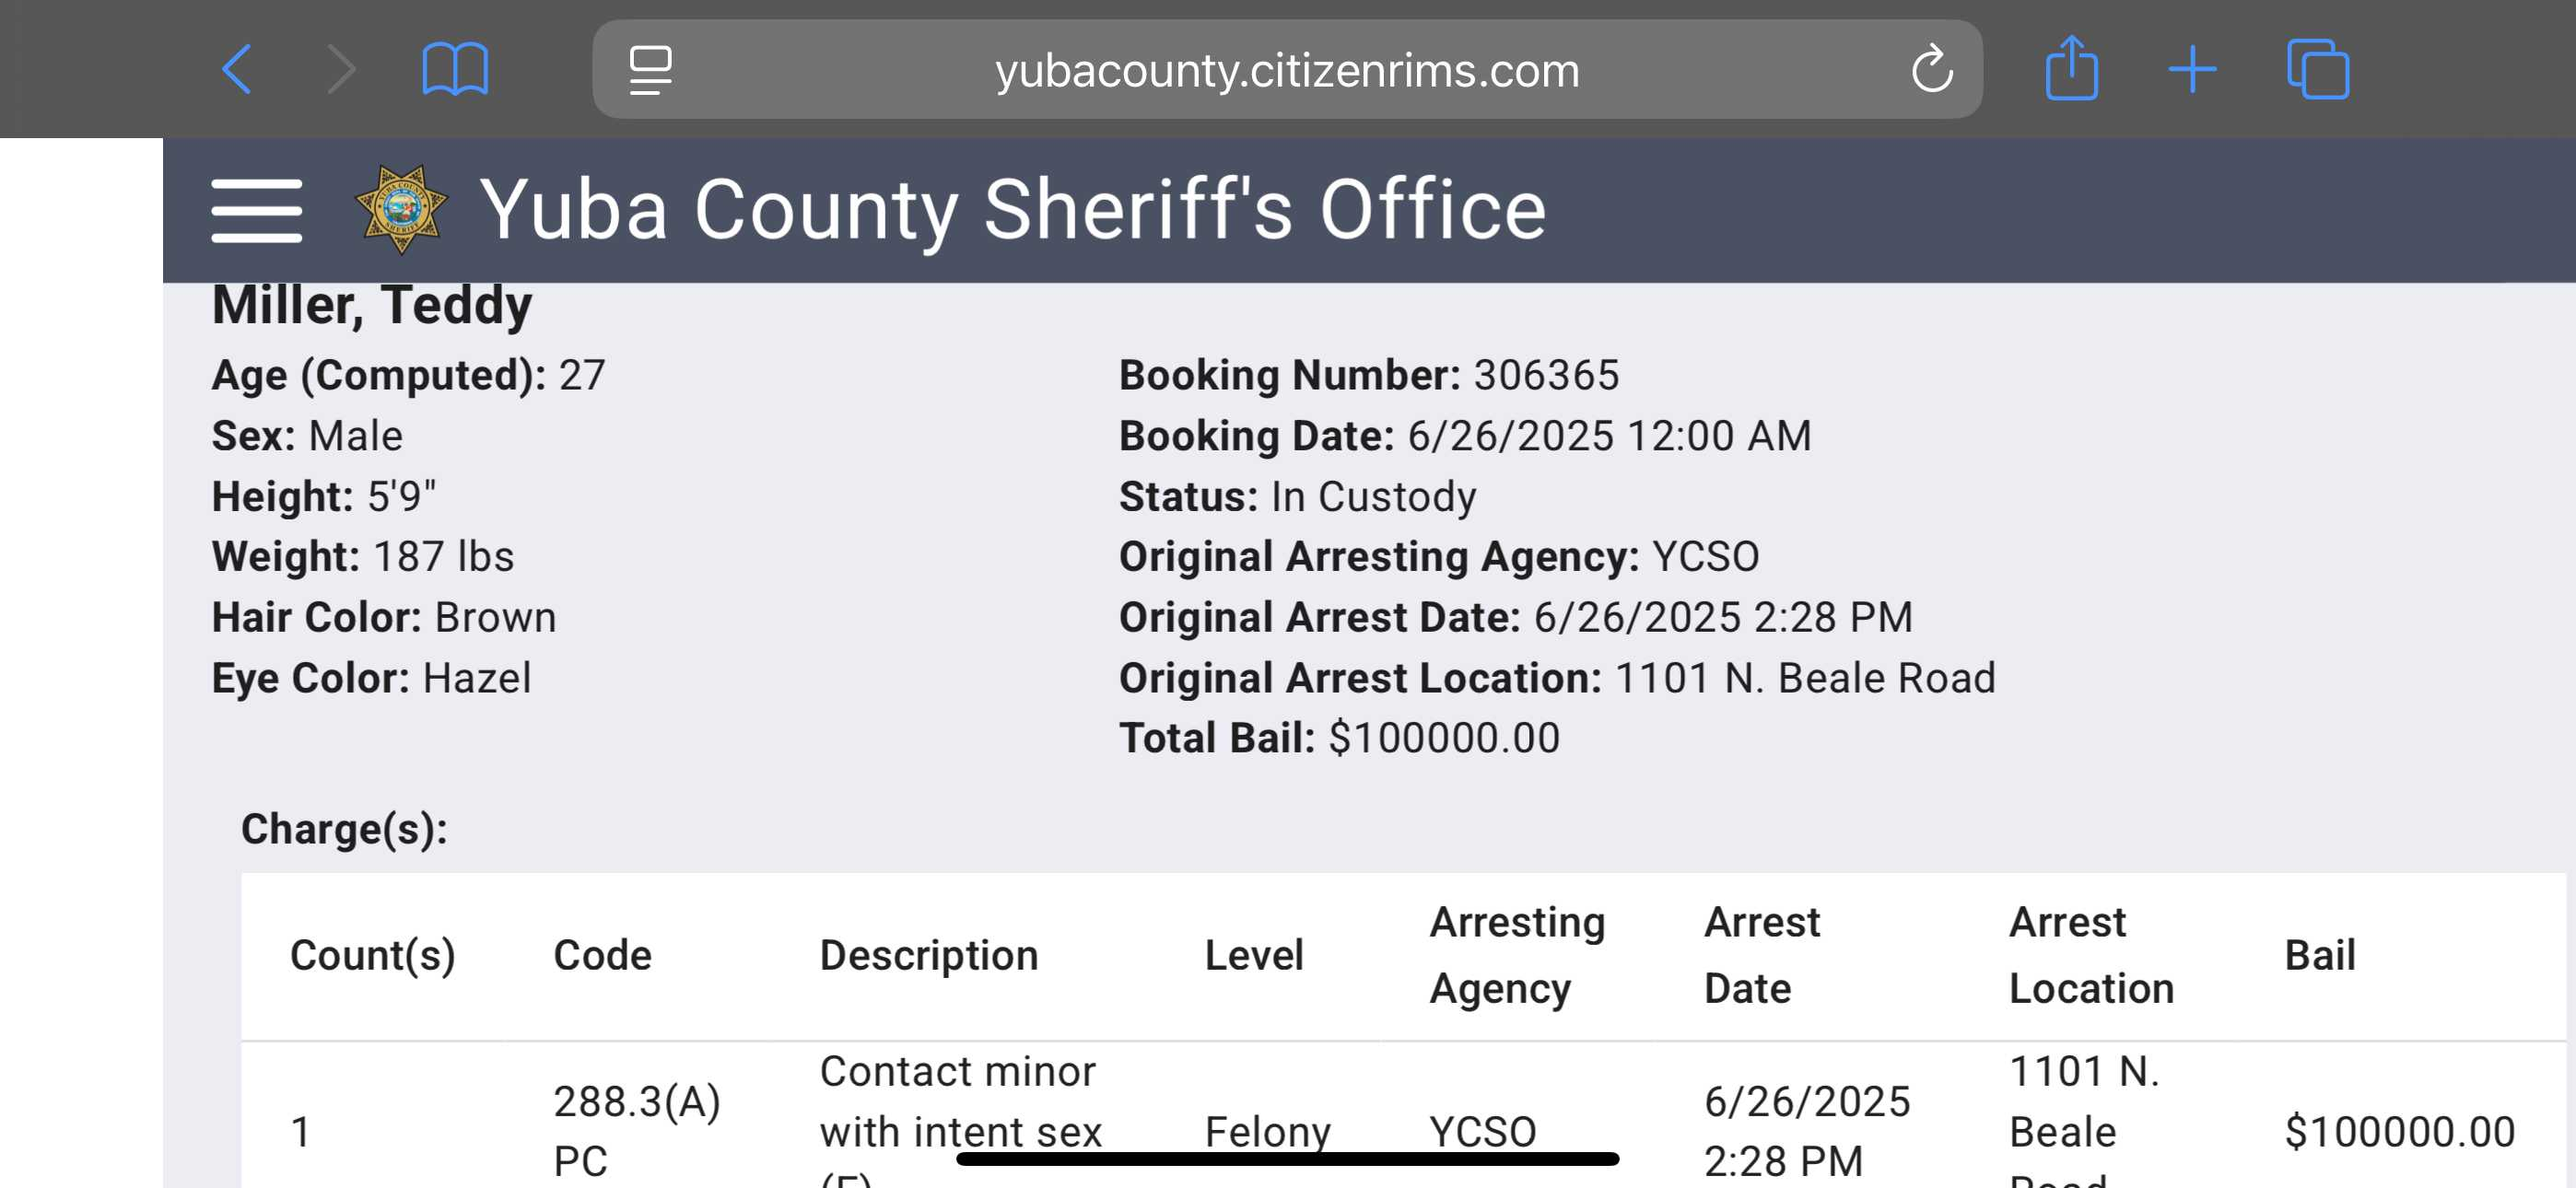2576x1188 pixels.
Task: Click the Level column header
Action: click(1254, 955)
